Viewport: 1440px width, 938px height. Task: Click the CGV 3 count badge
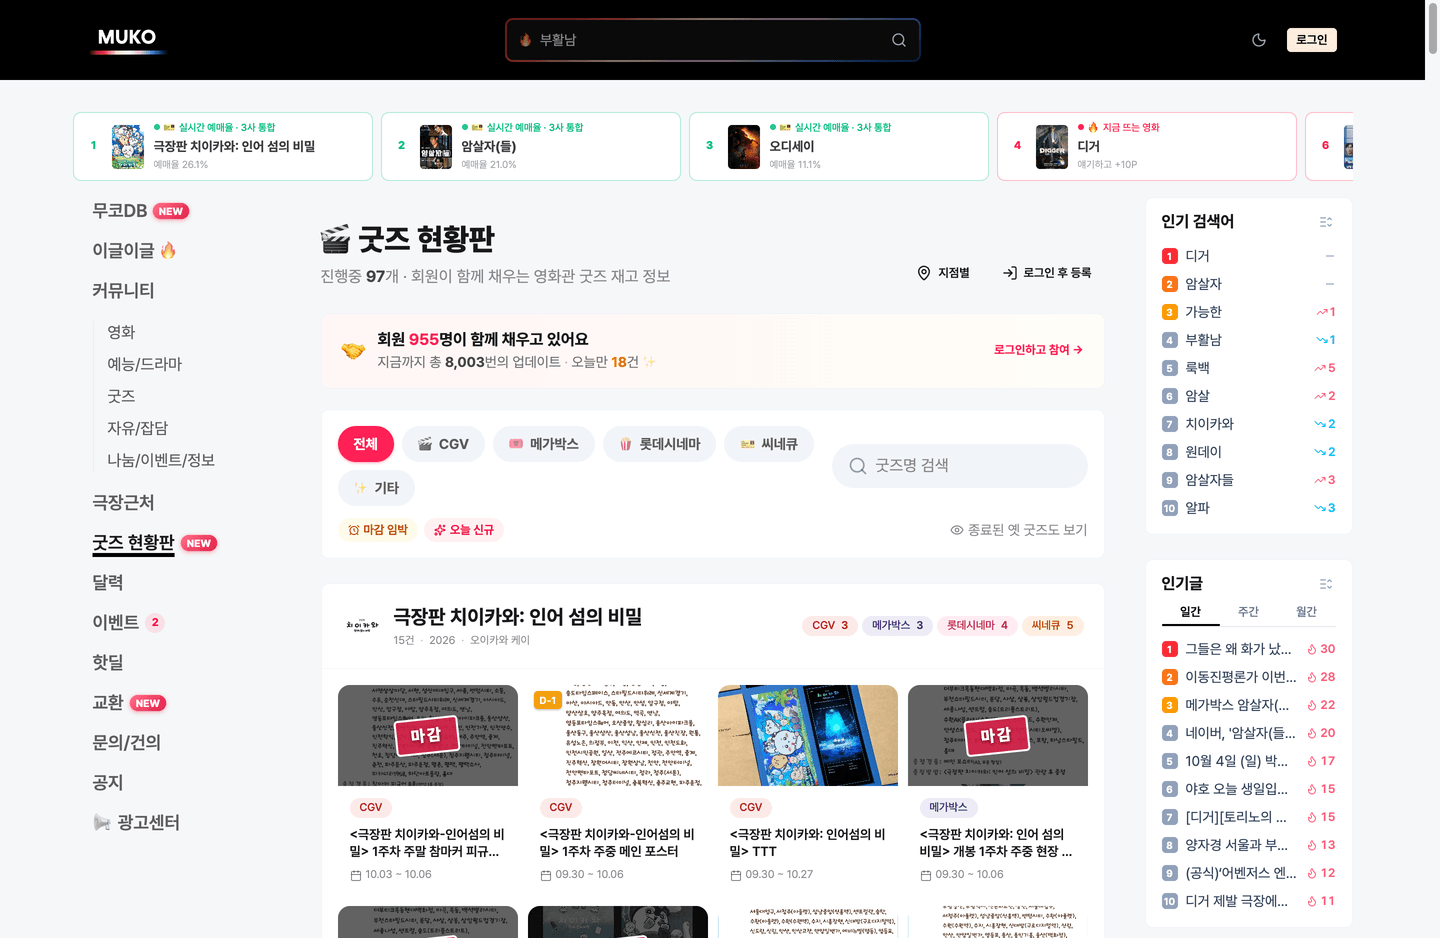(830, 626)
